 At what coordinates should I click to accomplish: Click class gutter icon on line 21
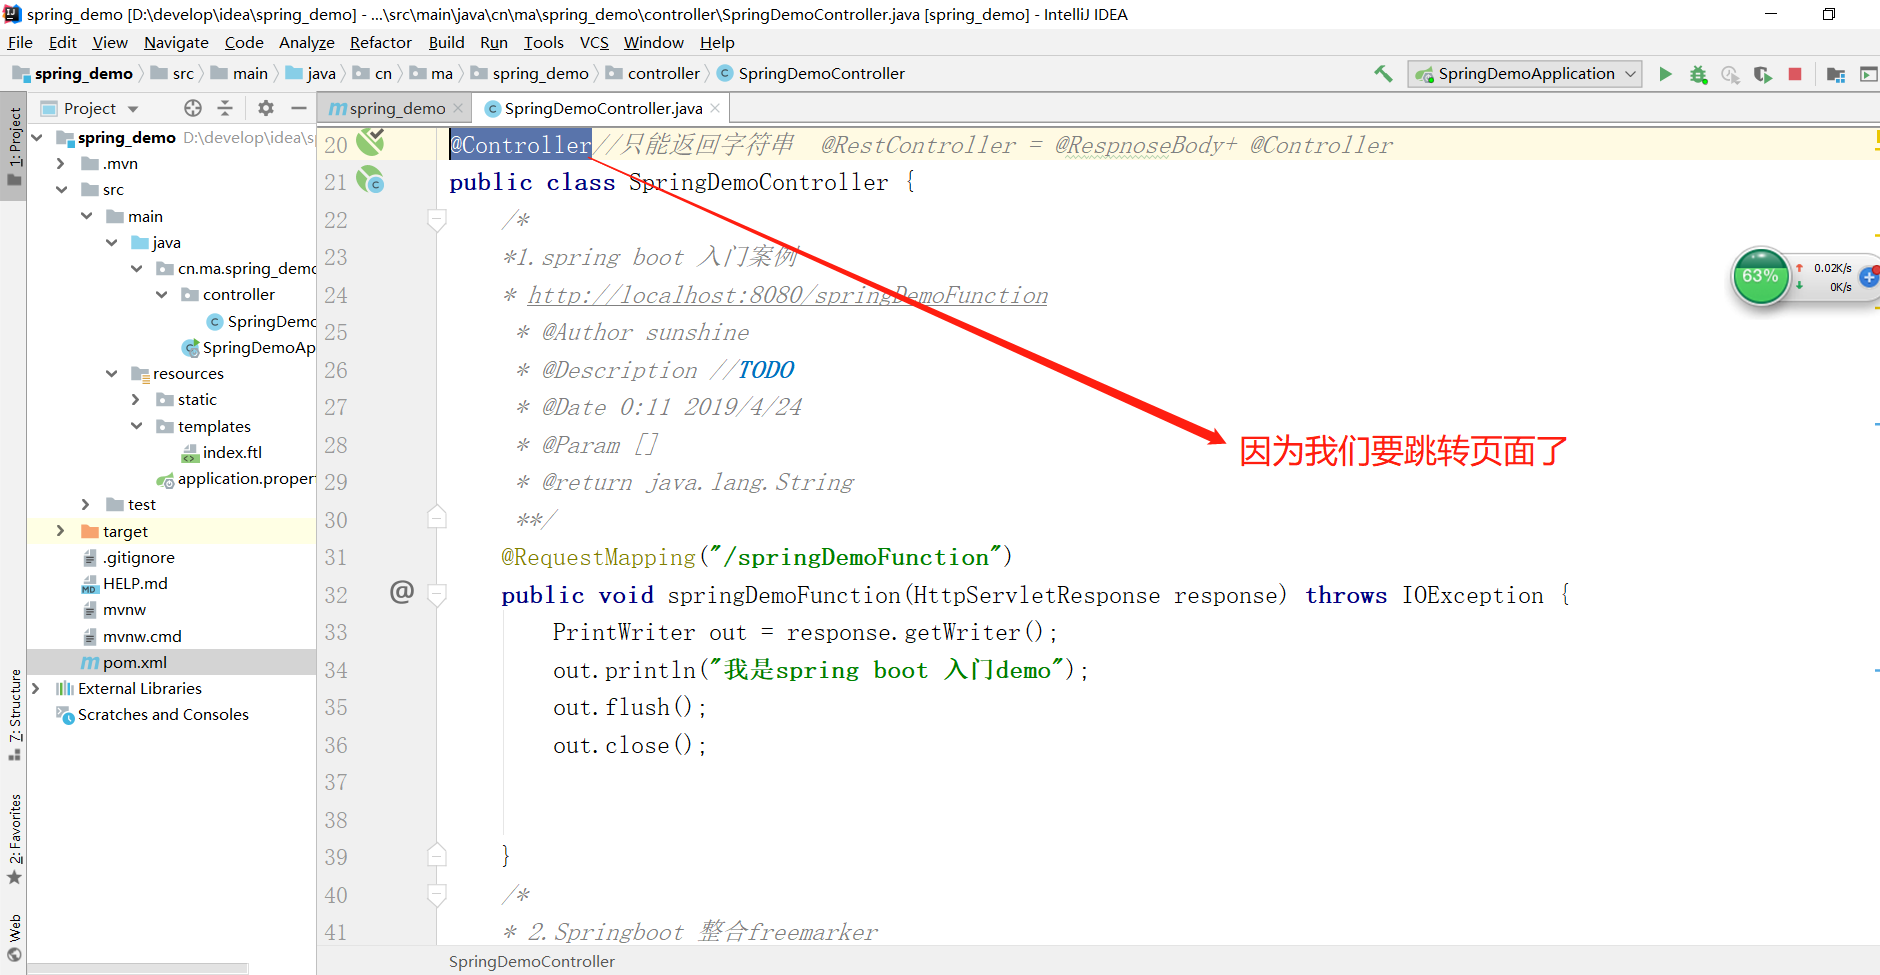coord(370,181)
